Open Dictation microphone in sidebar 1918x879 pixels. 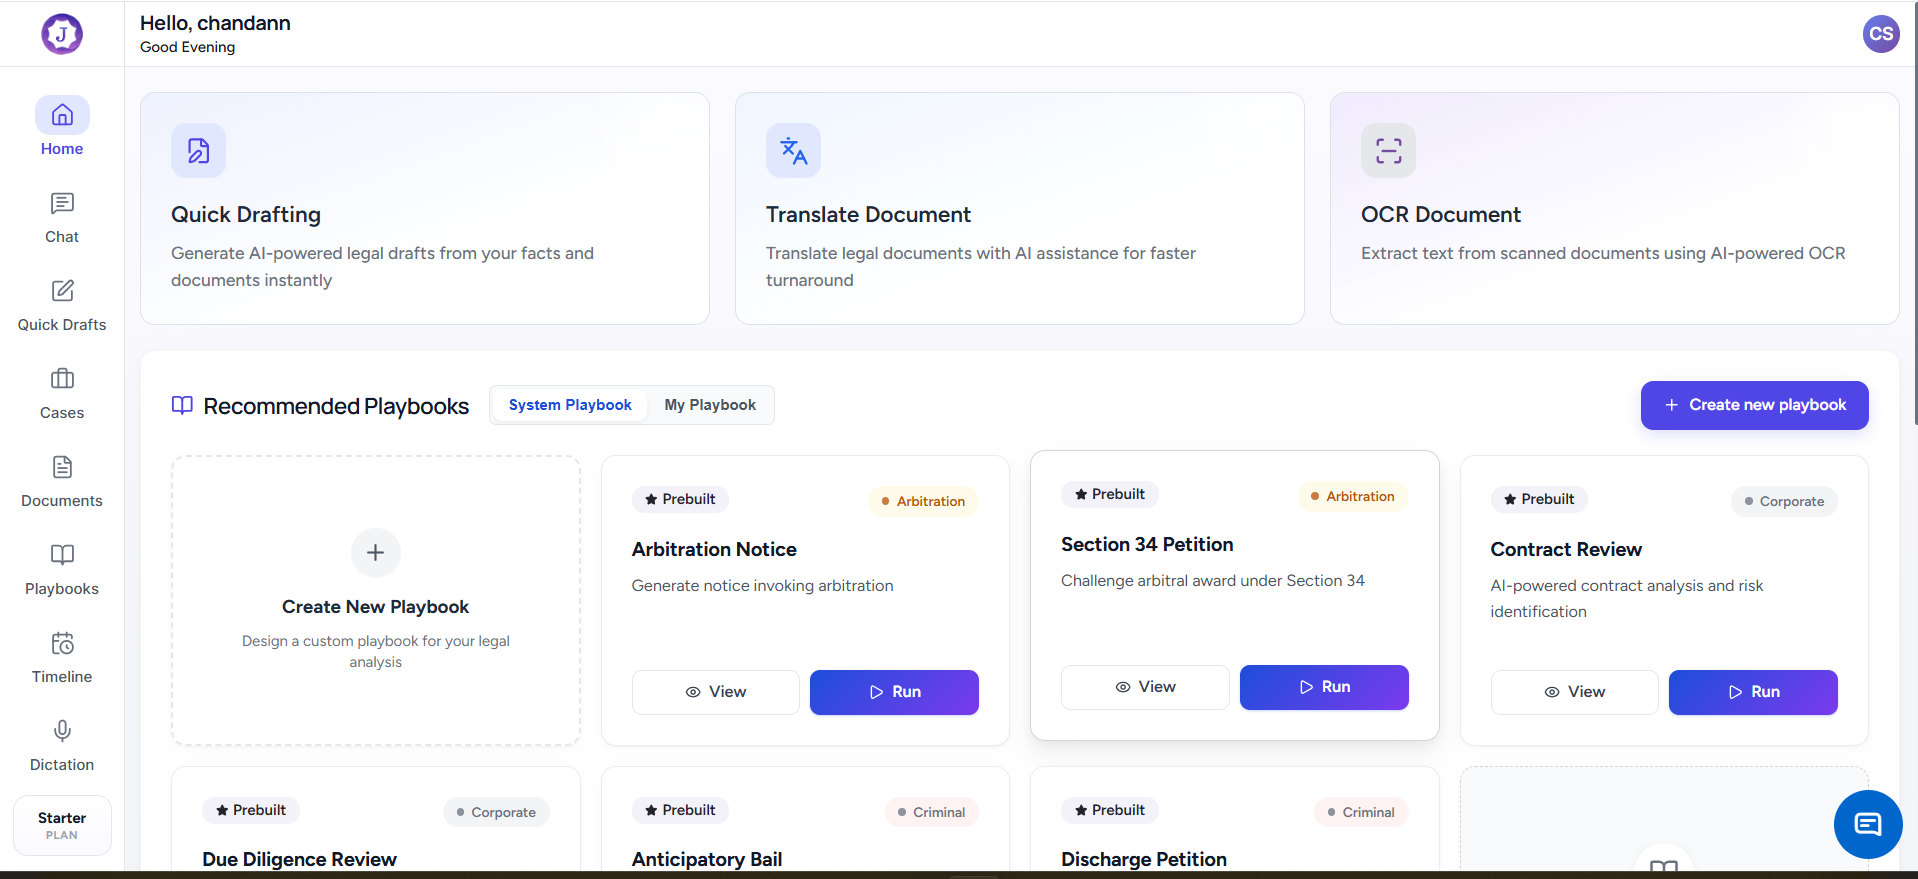coord(62,746)
